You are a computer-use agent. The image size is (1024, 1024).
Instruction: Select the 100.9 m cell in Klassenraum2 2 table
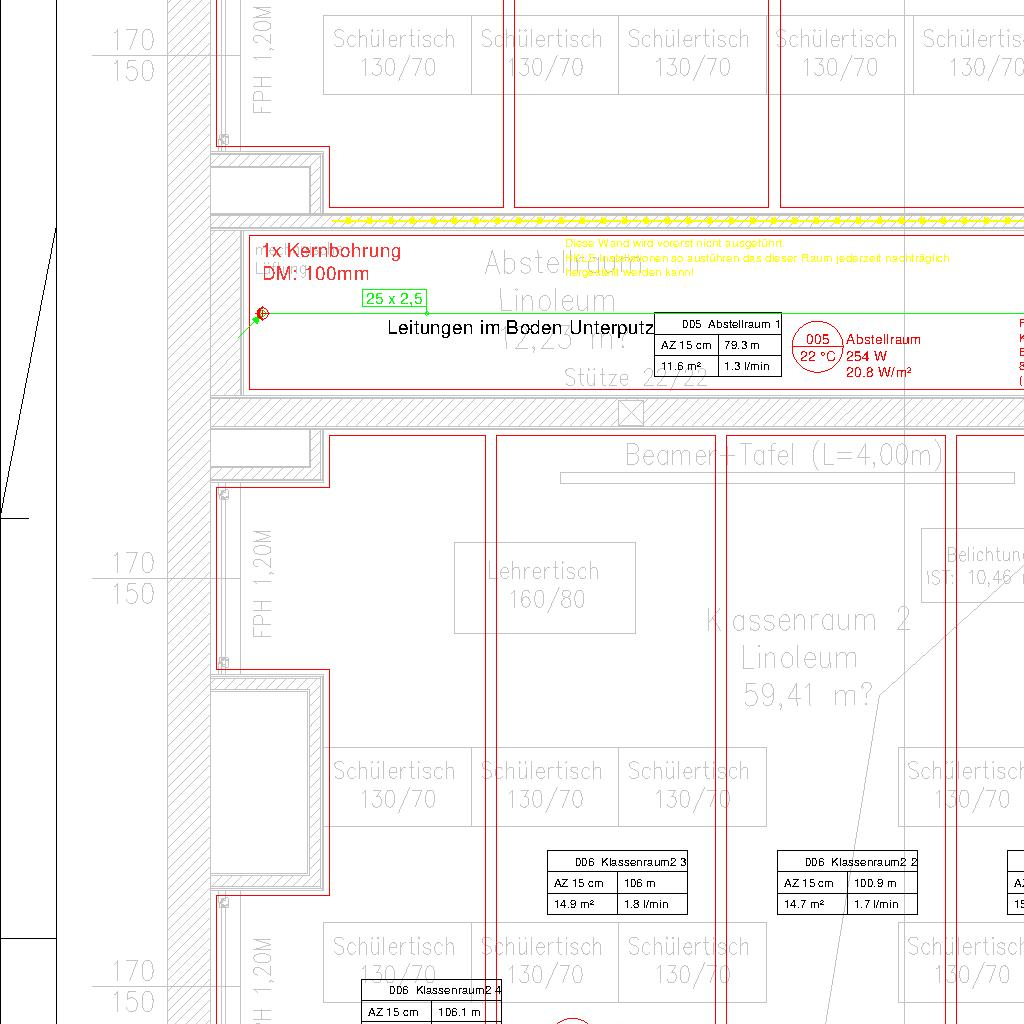click(x=881, y=883)
